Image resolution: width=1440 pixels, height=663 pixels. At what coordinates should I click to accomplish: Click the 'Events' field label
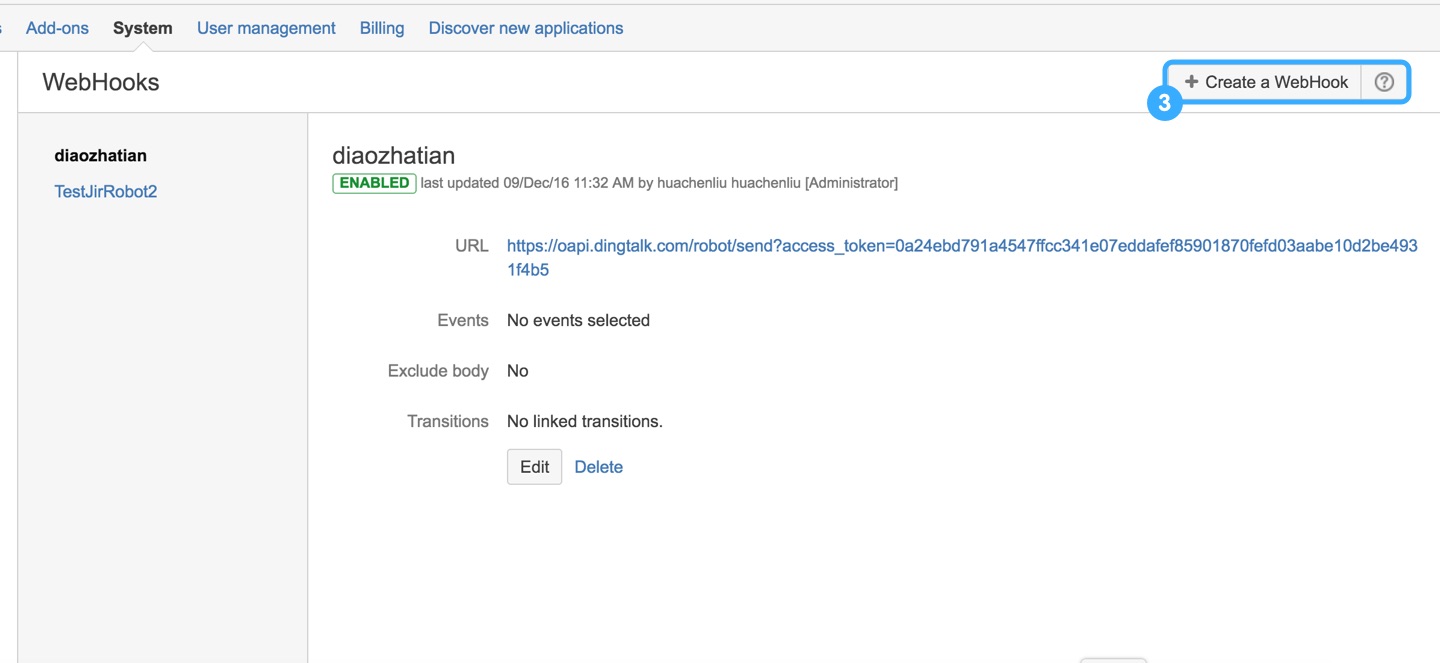point(463,320)
